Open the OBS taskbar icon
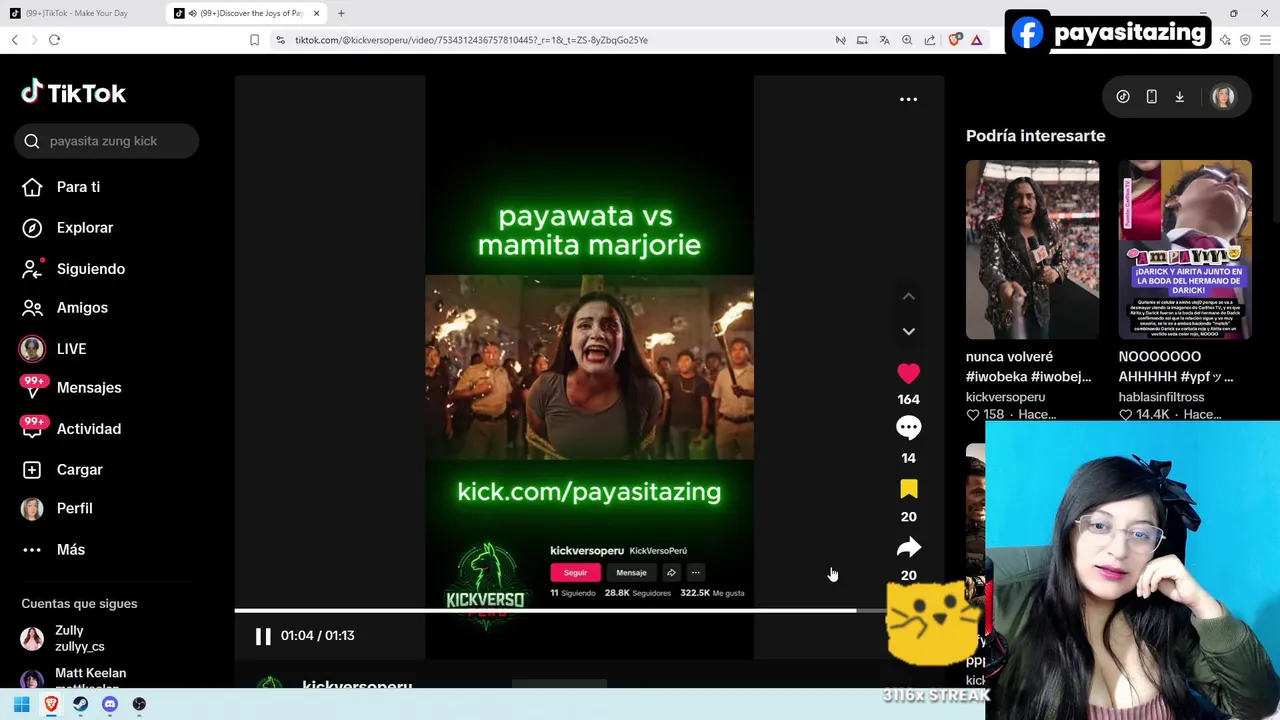 point(139,704)
